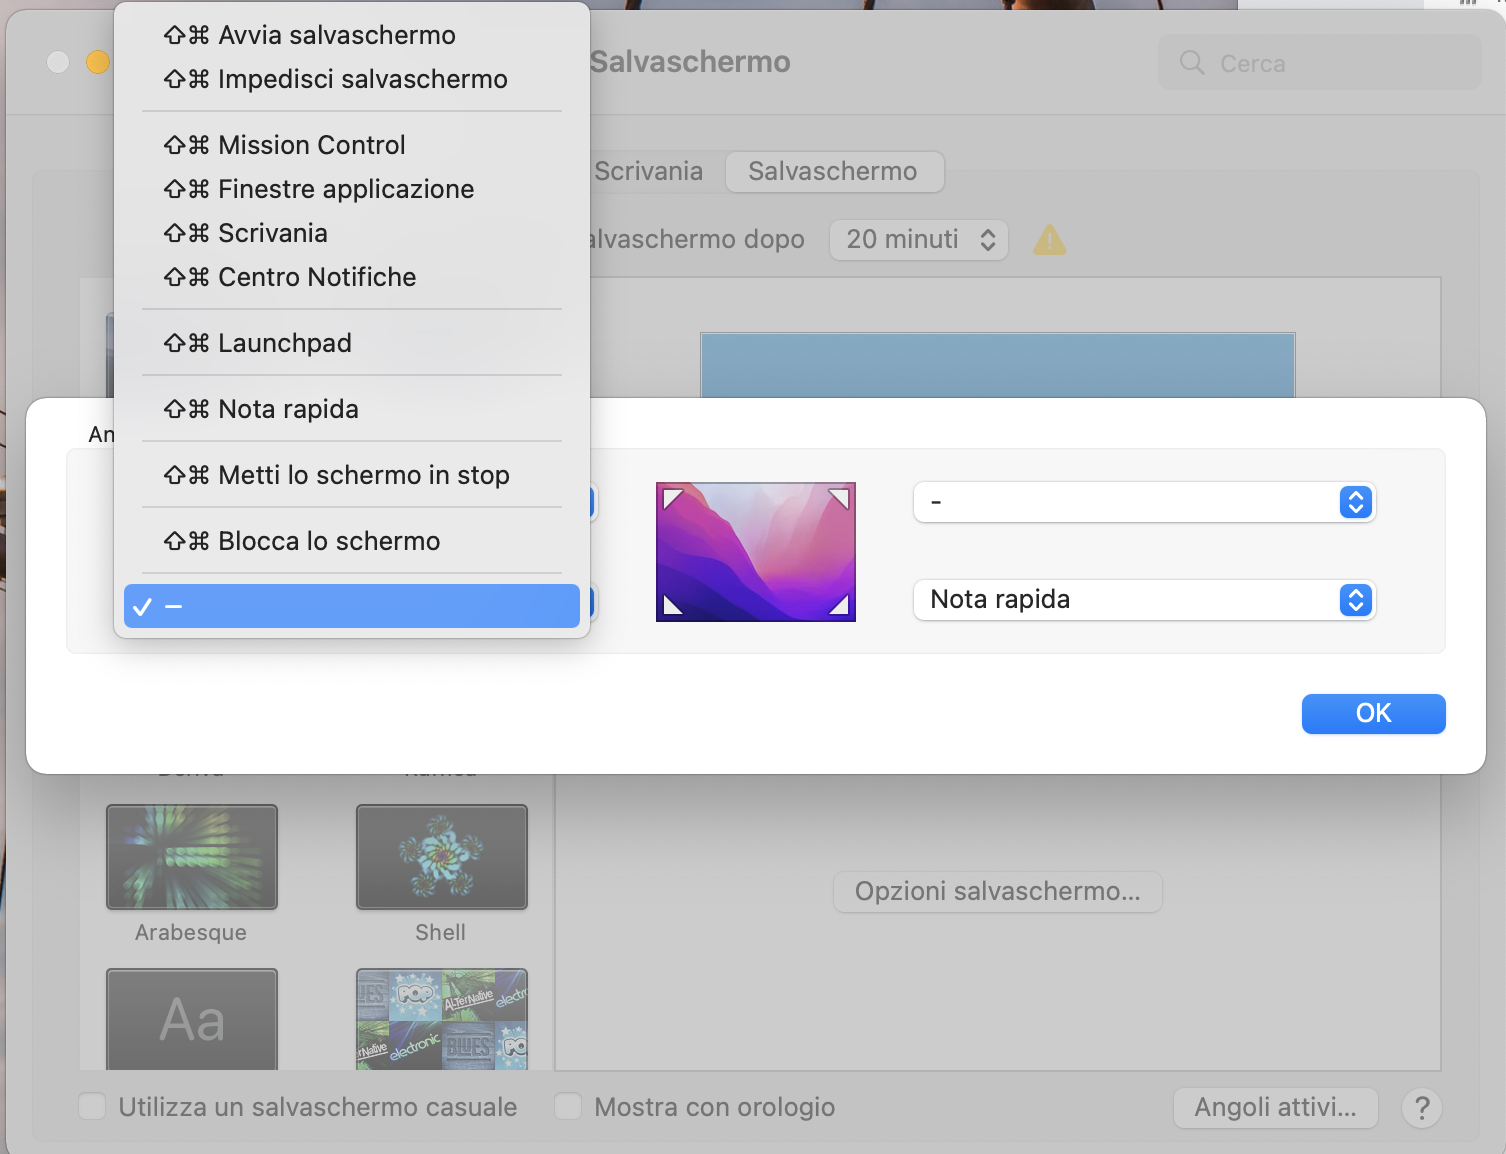Select the Arabesque screensaver thumbnail
Screen dimensions: 1506x1154
192,857
